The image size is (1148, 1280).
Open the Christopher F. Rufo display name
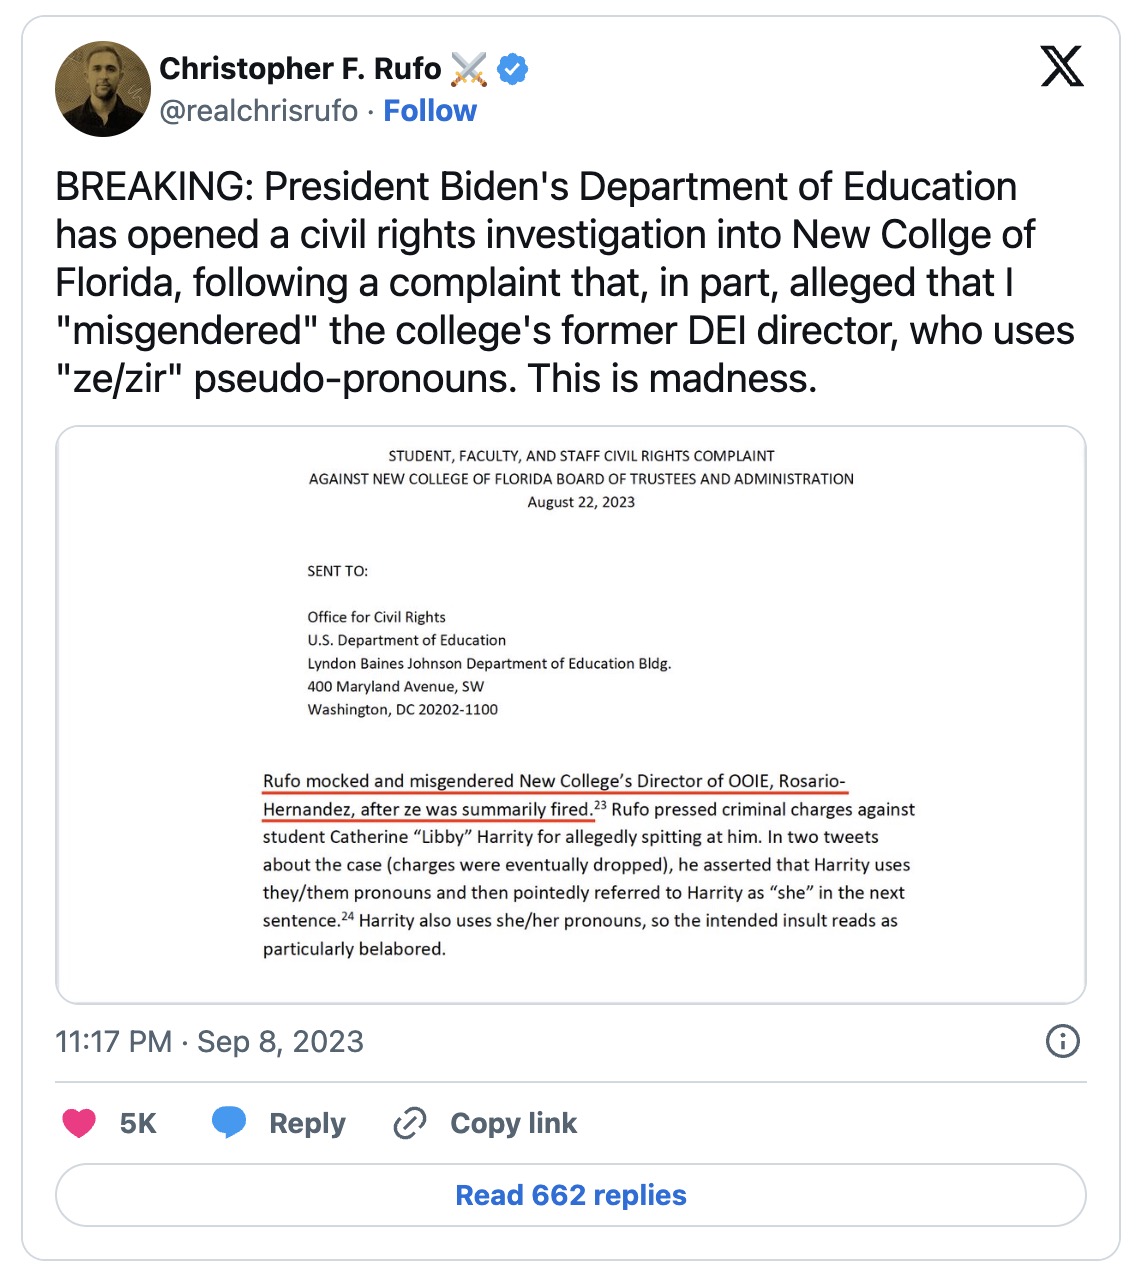tap(300, 69)
